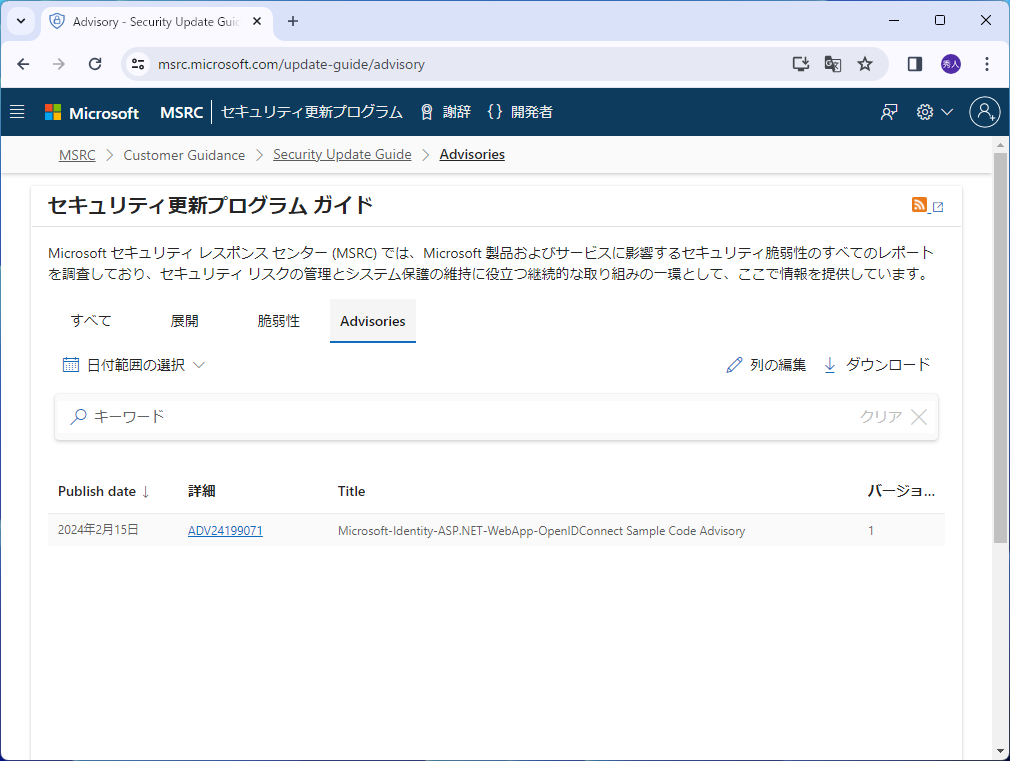The image size is (1010, 761).
Task: Open a new browser tab
Action: (x=292, y=21)
